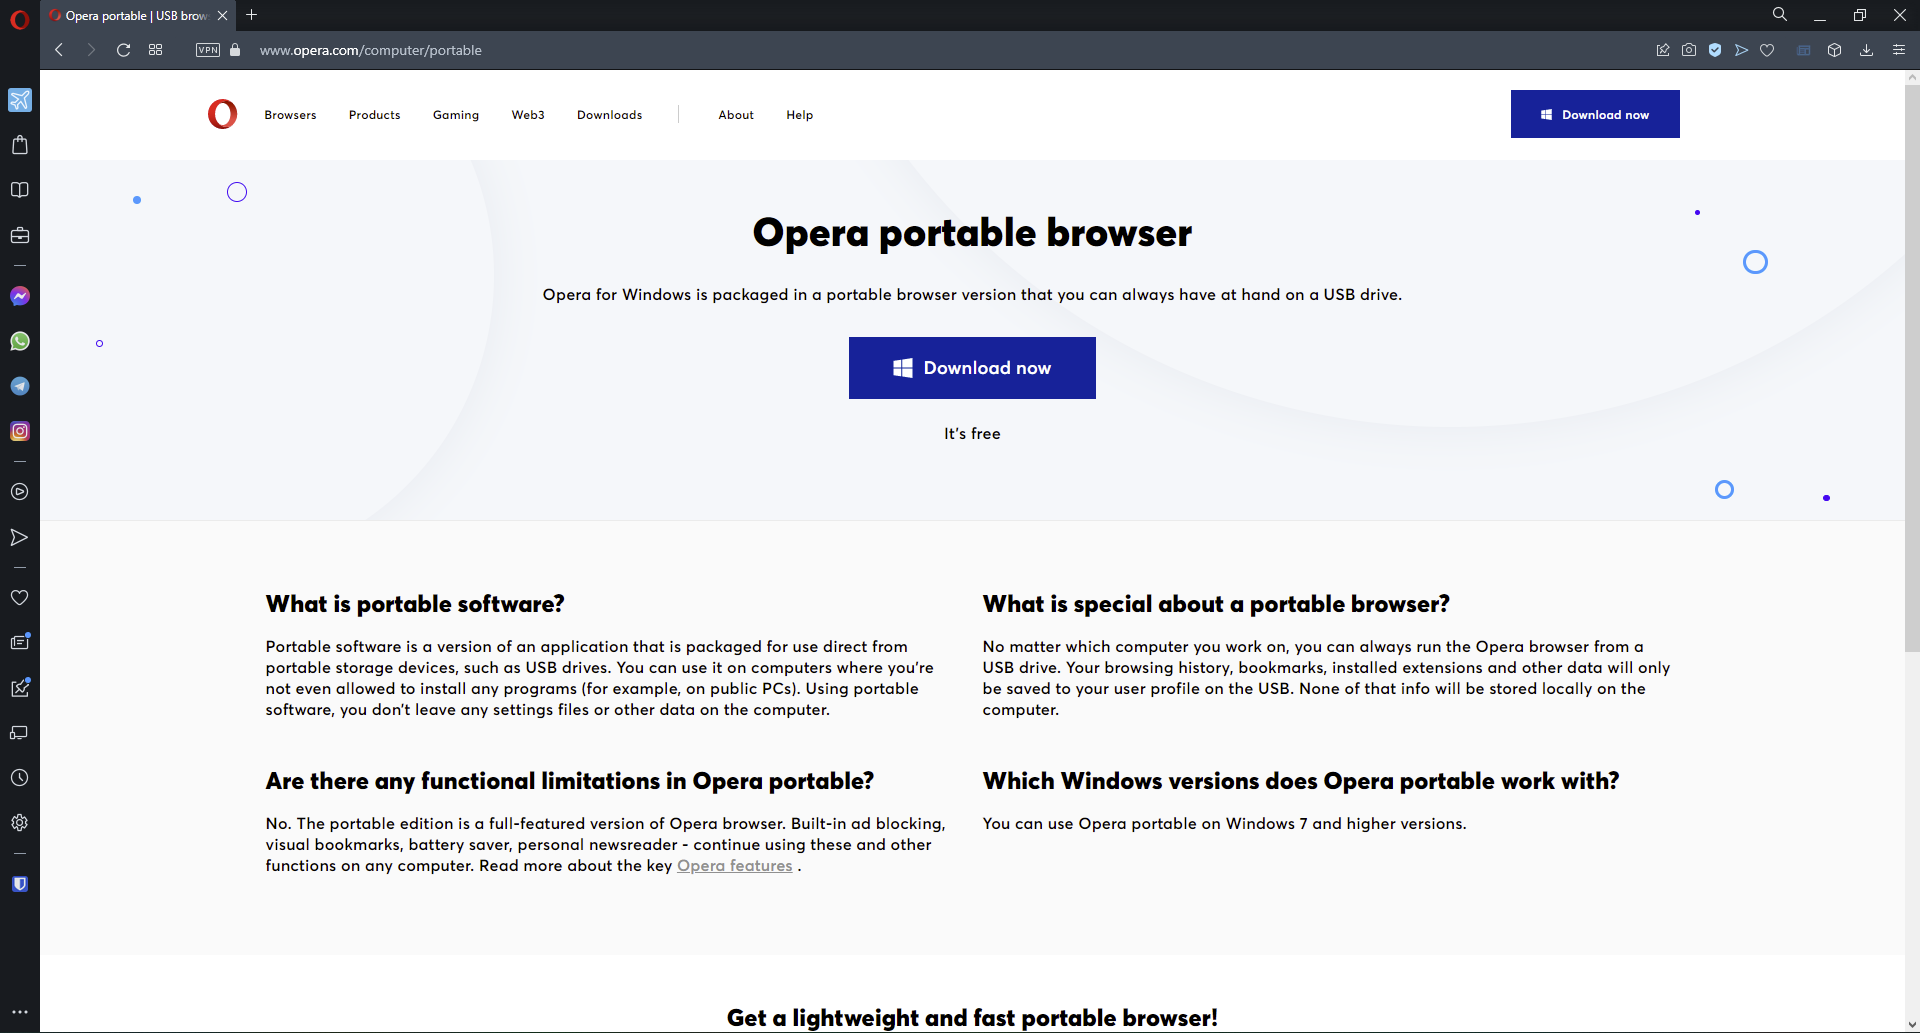The height and width of the screenshot is (1033, 1920).
Task: Select the Opera portable | USB browser tab
Action: click(x=138, y=15)
